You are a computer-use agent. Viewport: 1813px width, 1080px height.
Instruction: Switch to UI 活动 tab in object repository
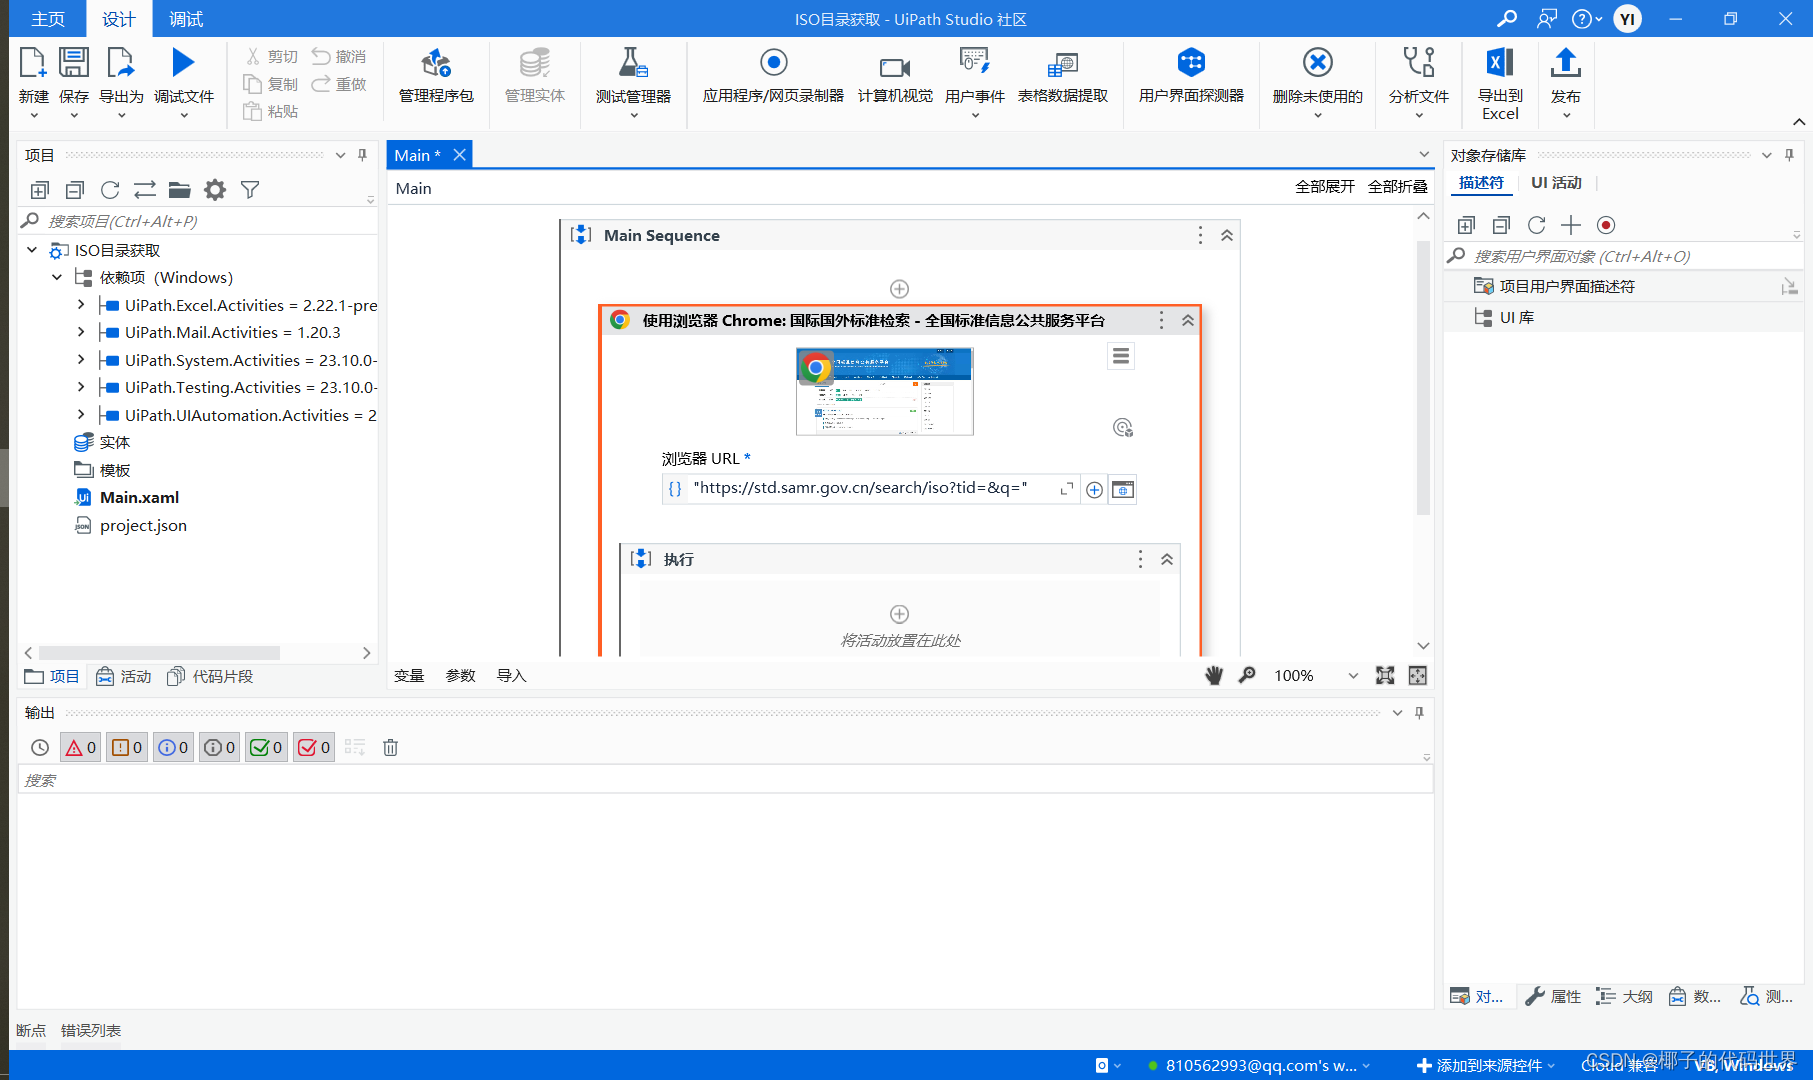pos(1556,183)
